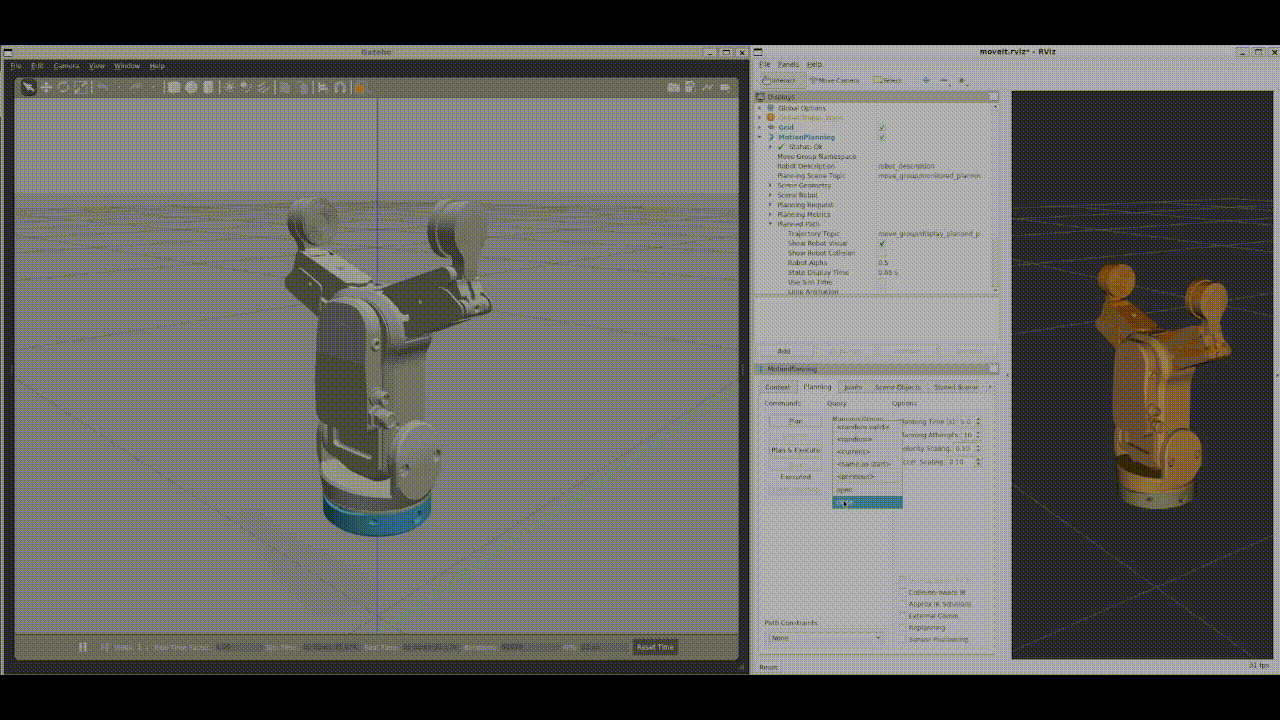This screenshot has width=1280, height=720.
Task: Click the plus add-tool icon in RViz toolbar
Action: [x=925, y=80]
